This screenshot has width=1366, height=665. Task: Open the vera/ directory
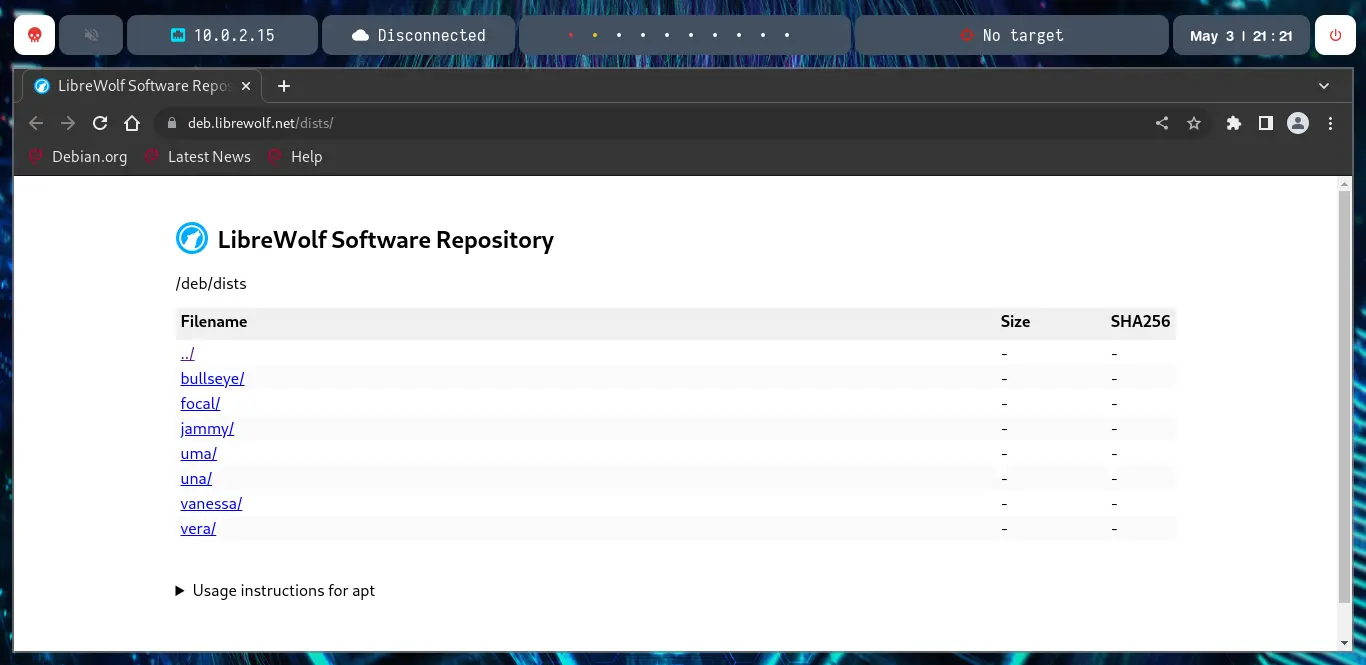198,529
